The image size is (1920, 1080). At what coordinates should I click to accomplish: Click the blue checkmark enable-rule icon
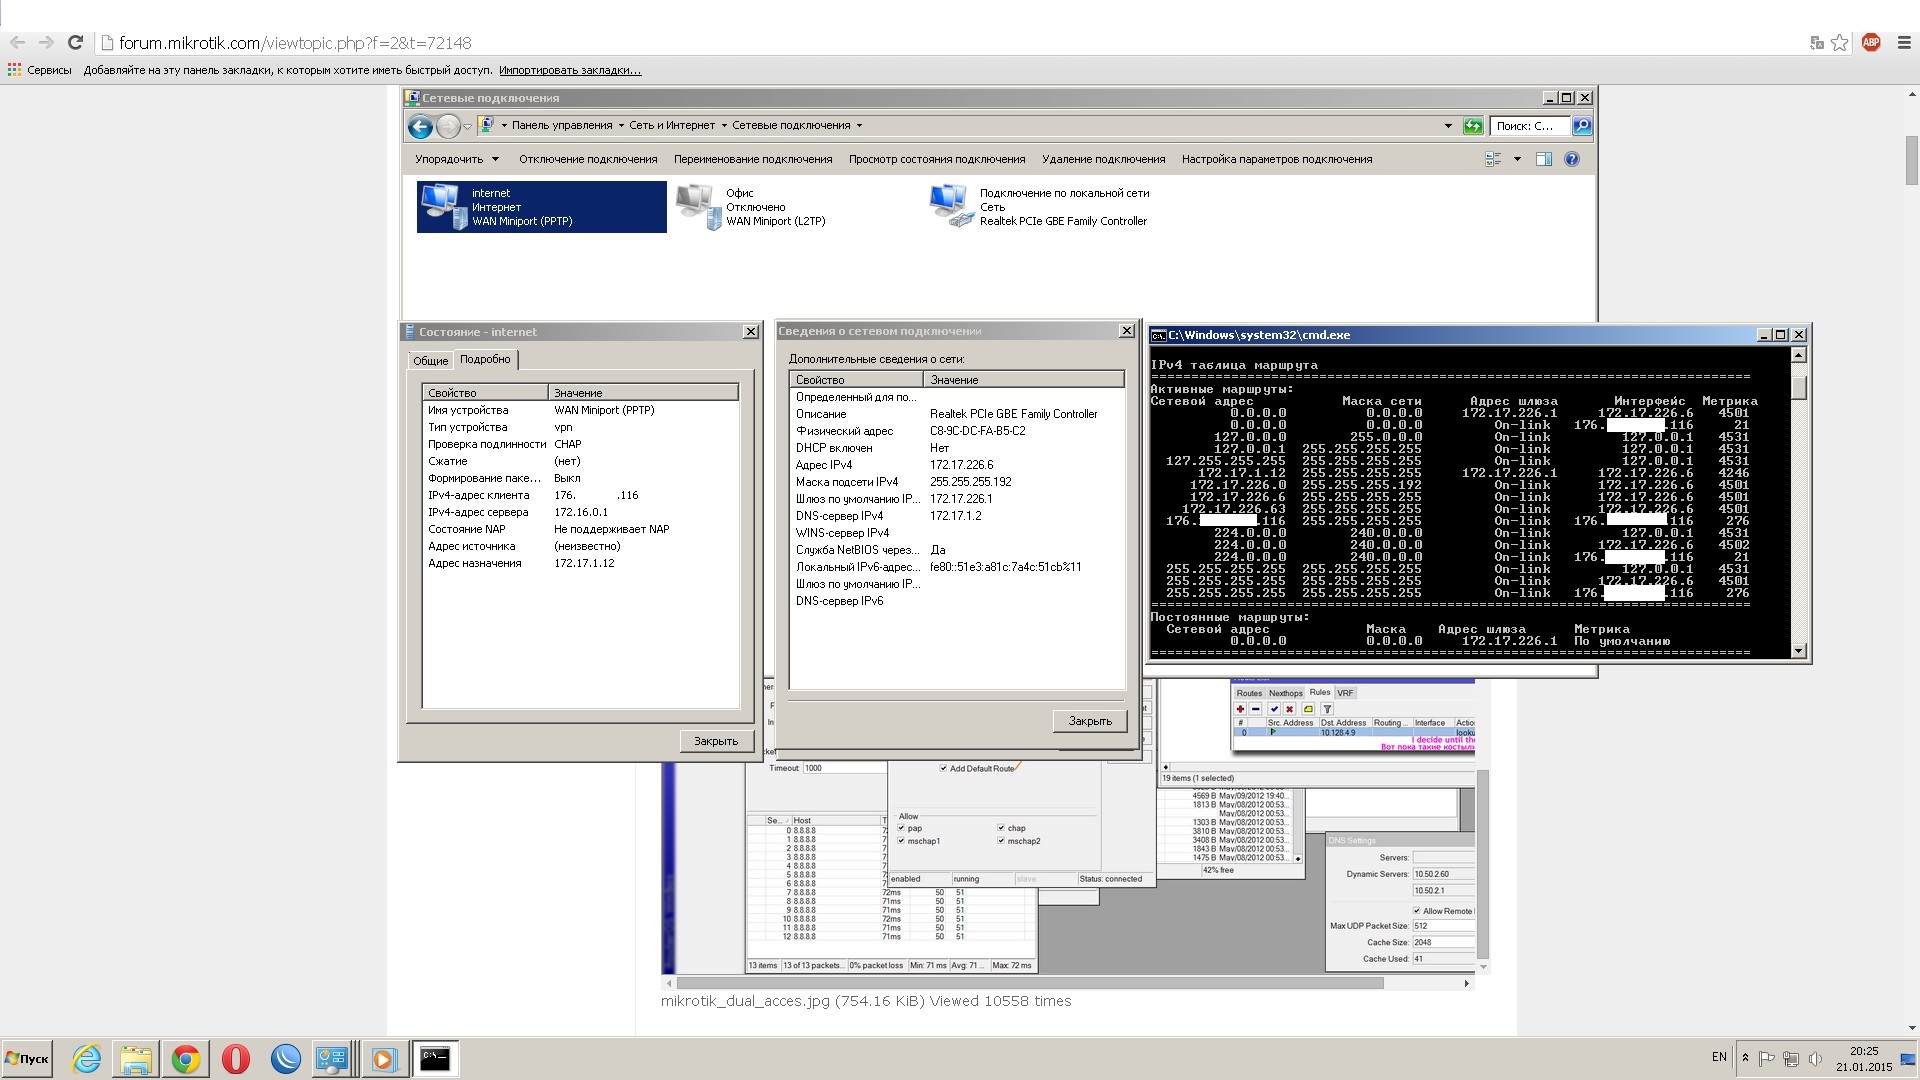click(1274, 709)
